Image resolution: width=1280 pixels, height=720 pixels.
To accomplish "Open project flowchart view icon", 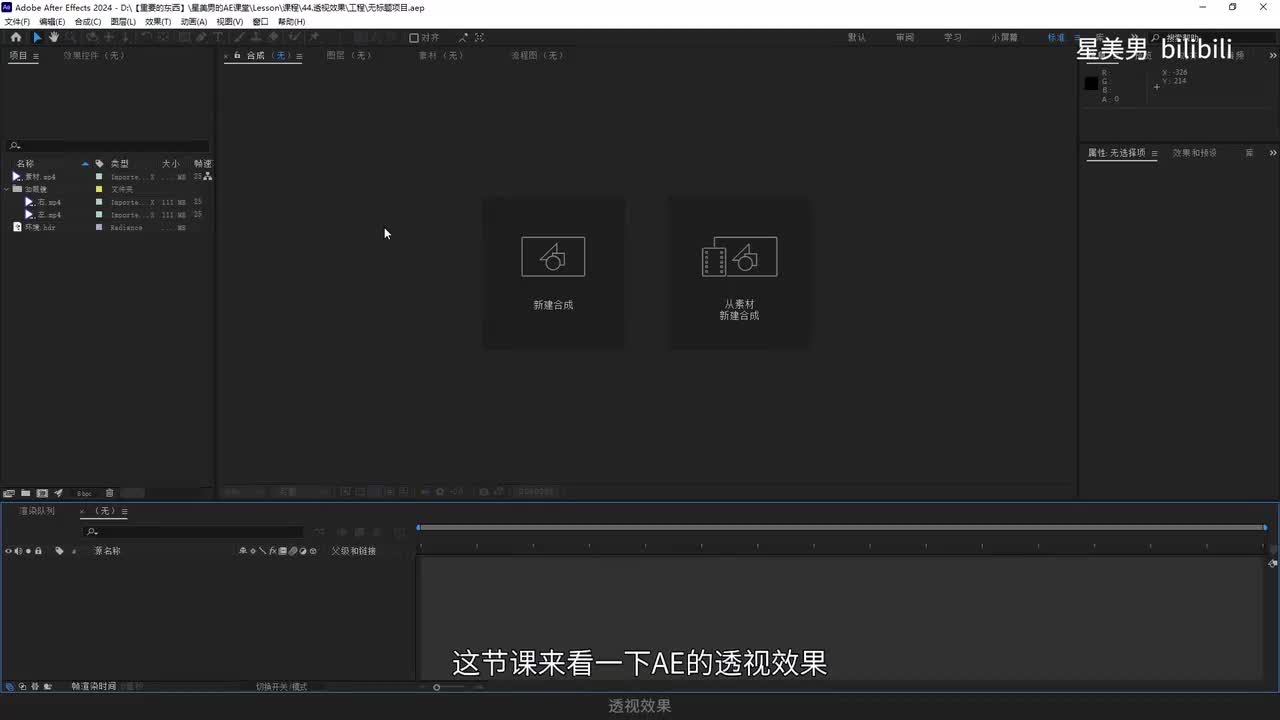I will tap(207, 176).
